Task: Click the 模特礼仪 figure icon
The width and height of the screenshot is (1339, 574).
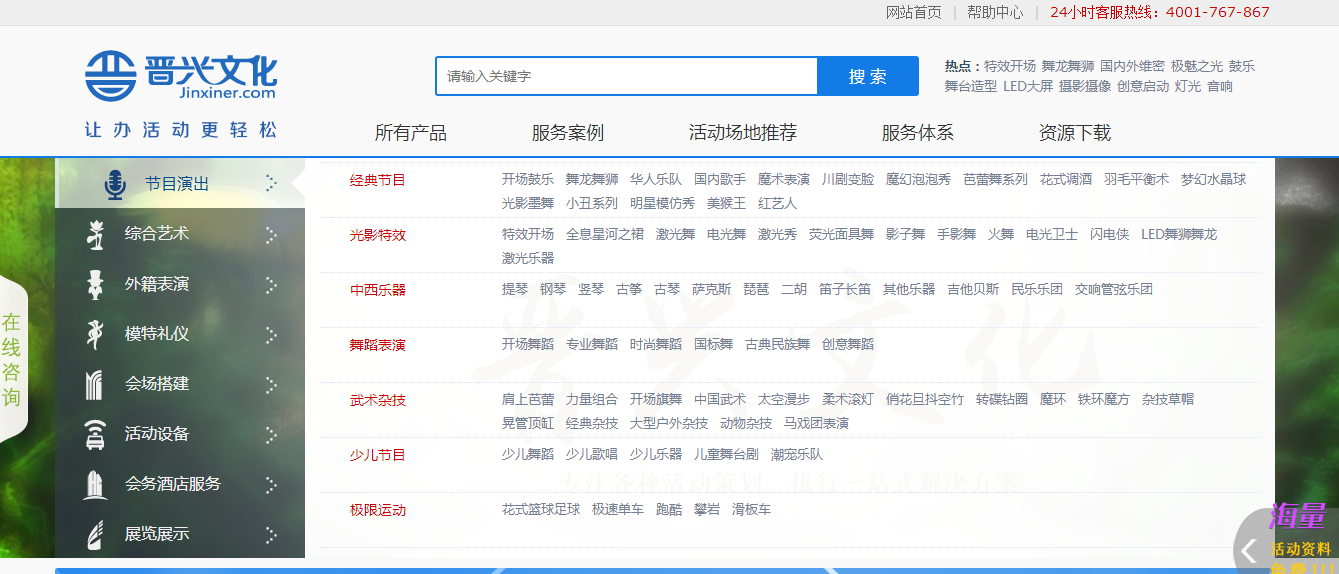Action: (x=95, y=334)
